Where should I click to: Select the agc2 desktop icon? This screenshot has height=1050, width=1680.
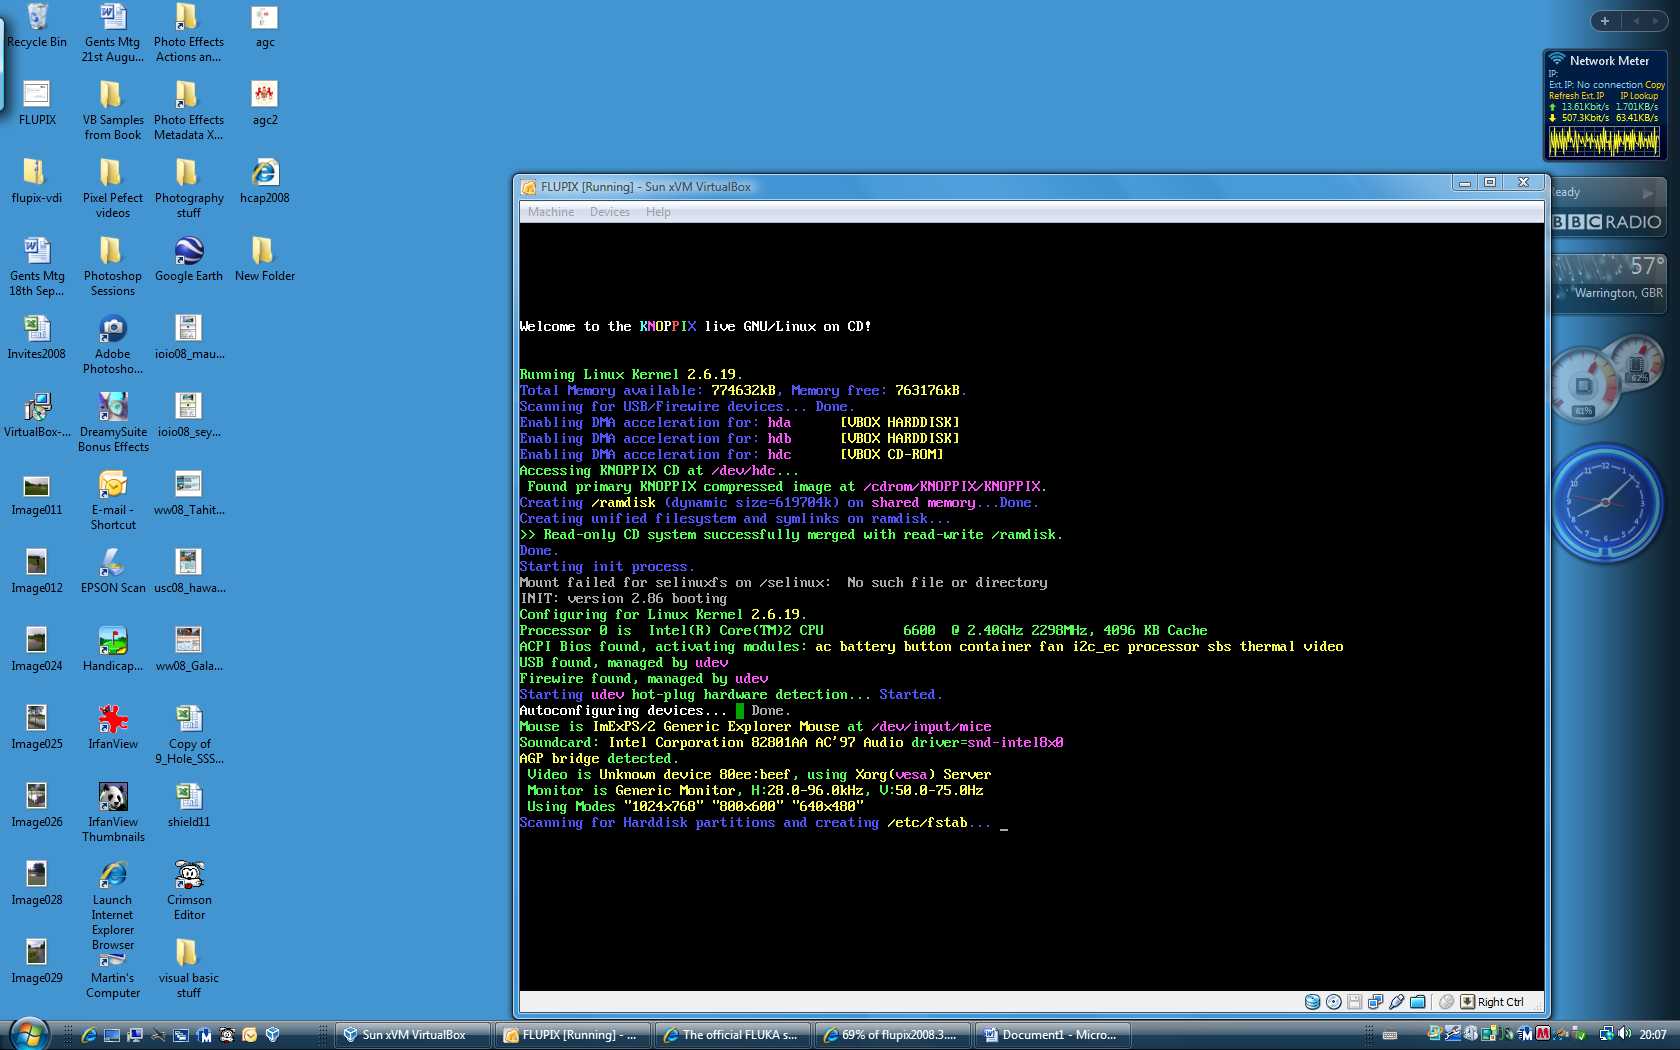point(265,104)
